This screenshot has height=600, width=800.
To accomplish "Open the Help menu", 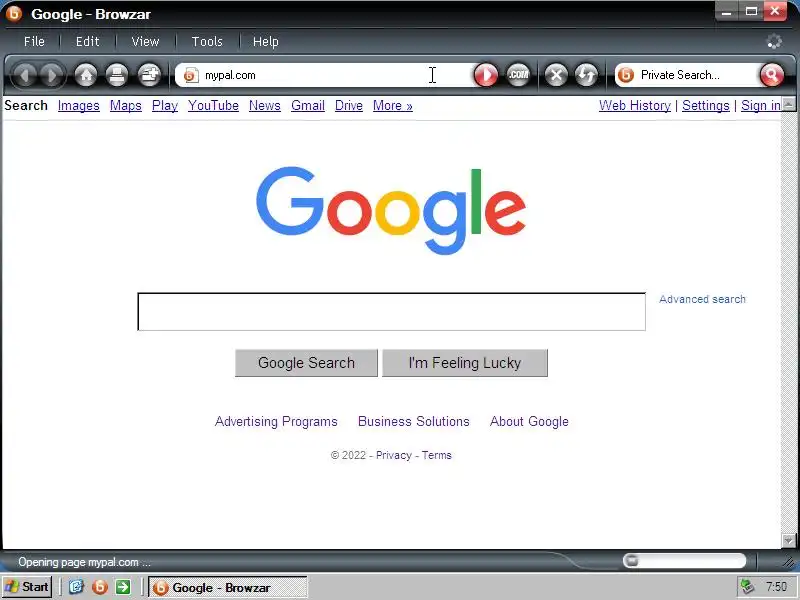I will tap(266, 41).
